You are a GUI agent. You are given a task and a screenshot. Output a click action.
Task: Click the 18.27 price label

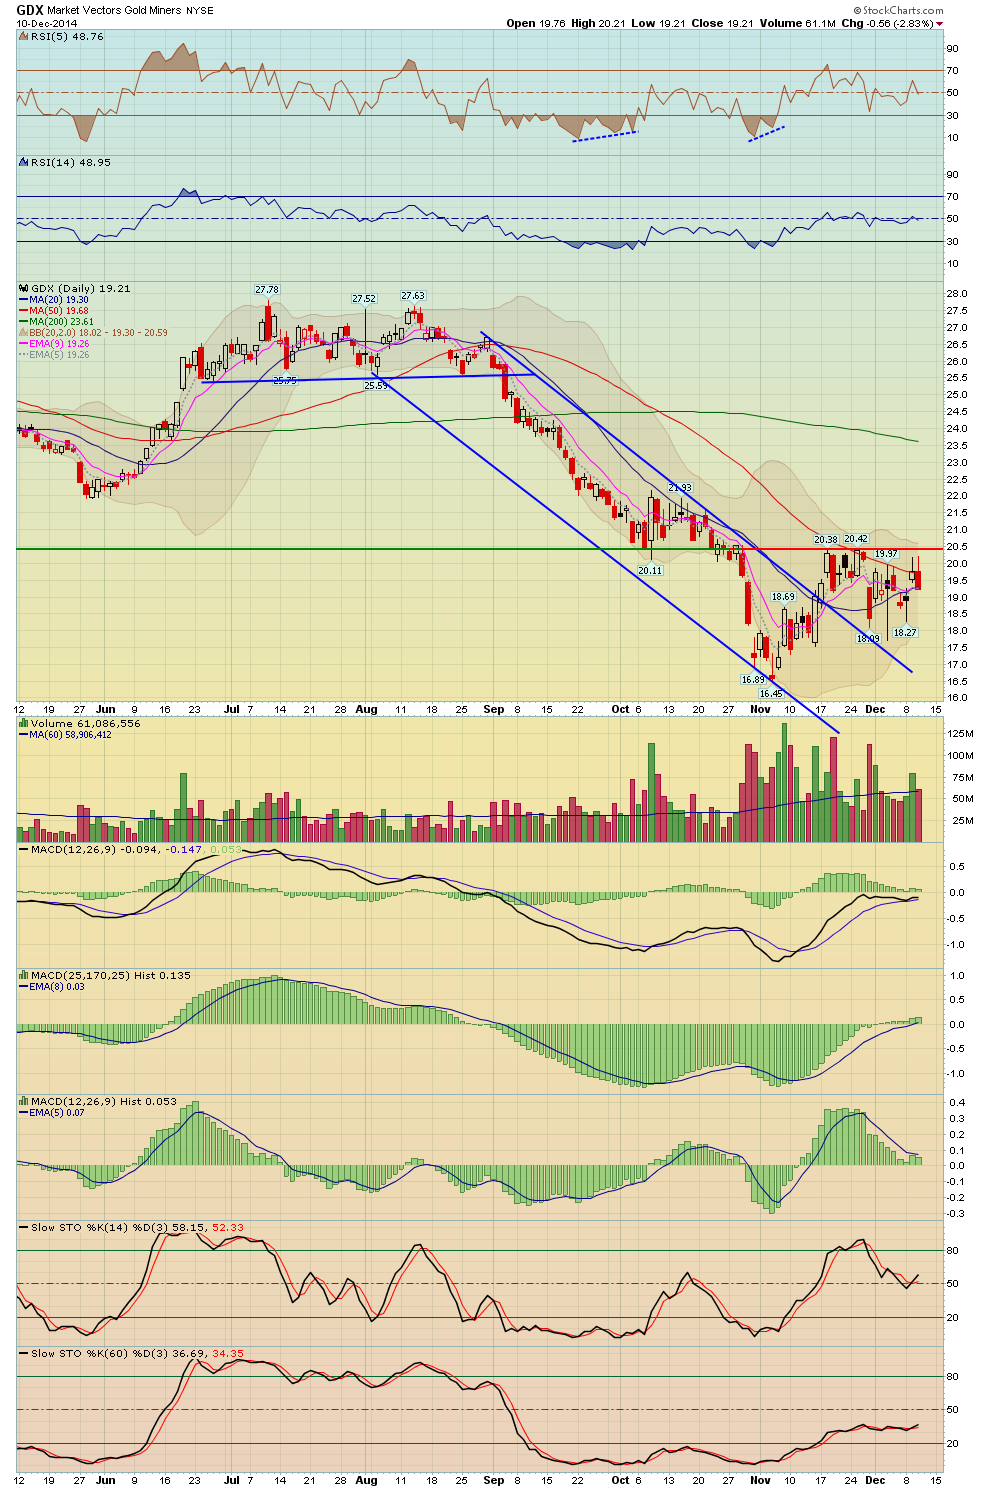[x=905, y=632]
